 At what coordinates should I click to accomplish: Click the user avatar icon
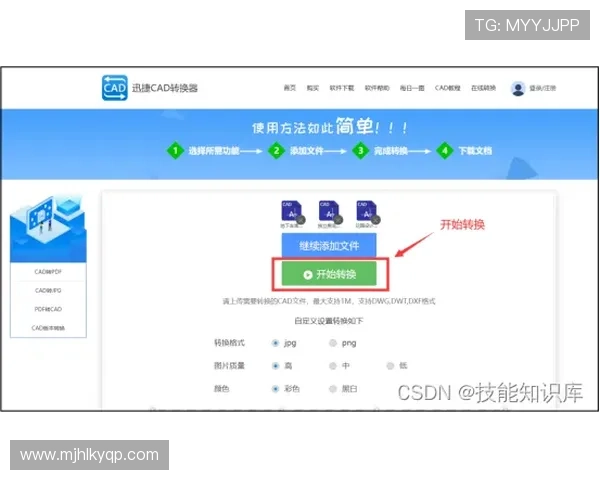click(x=518, y=88)
